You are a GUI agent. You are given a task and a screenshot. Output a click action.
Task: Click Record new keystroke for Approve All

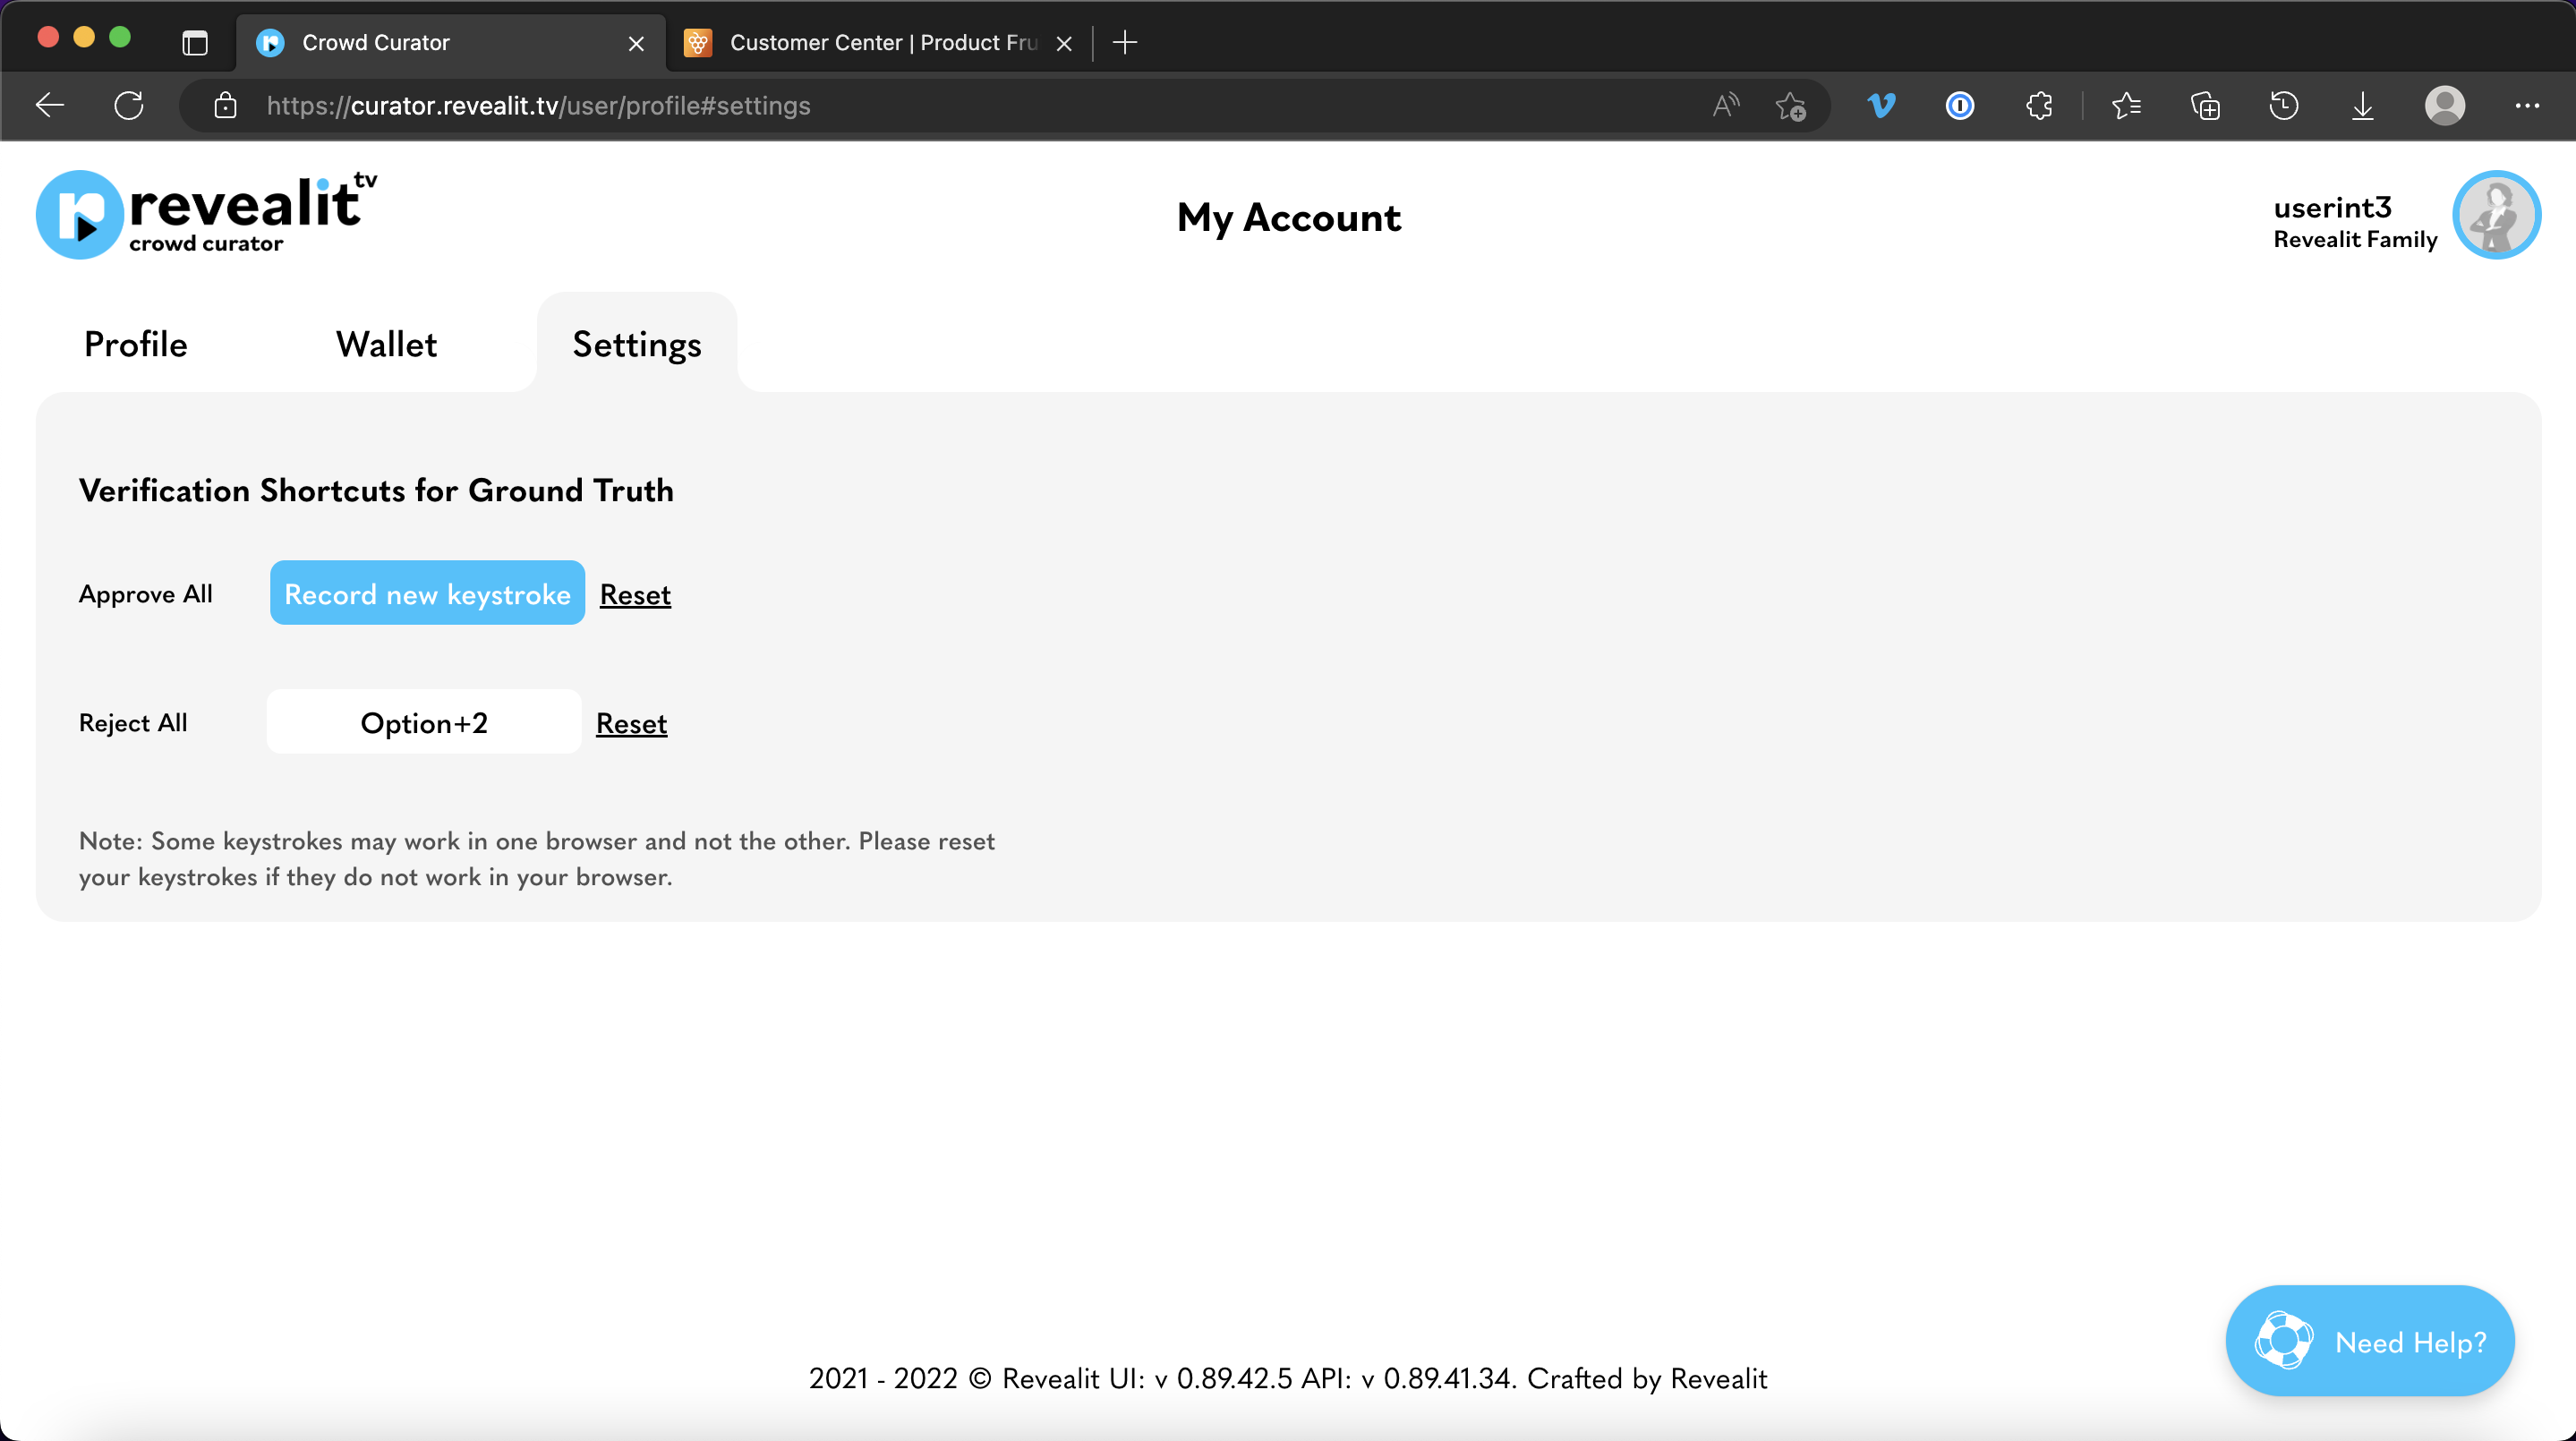tap(427, 593)
